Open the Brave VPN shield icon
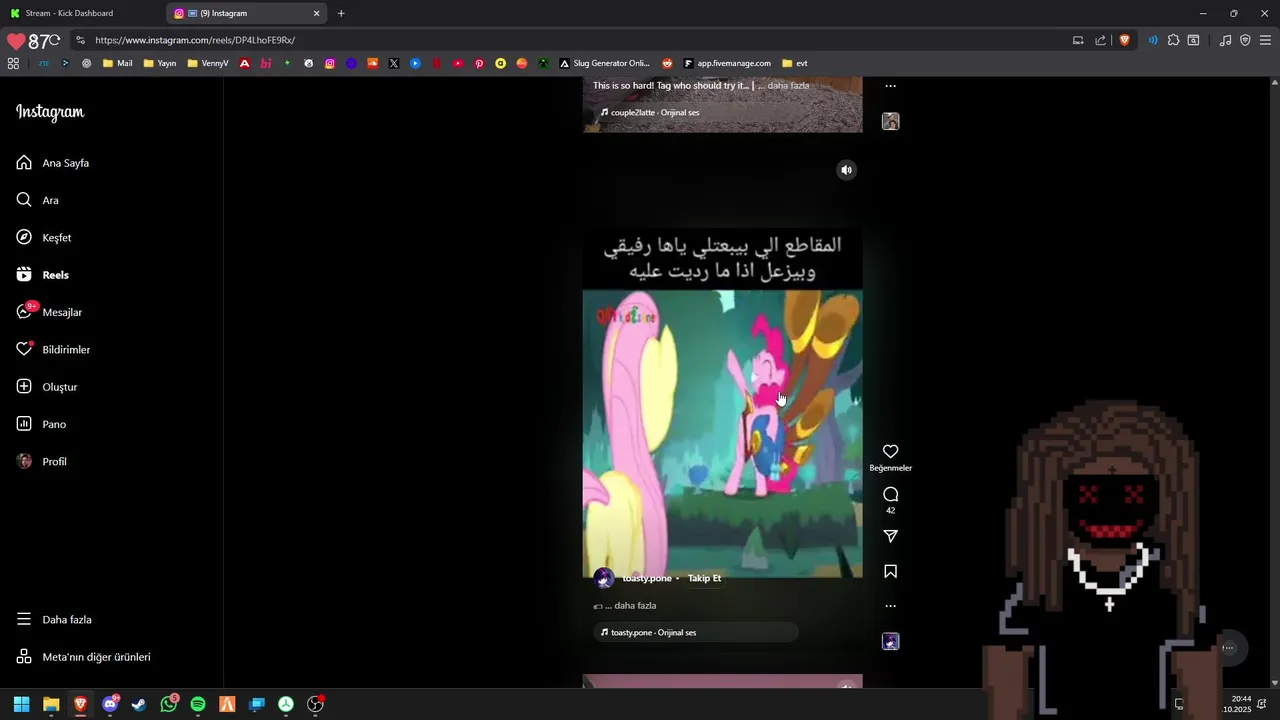 click(1245, 40)
